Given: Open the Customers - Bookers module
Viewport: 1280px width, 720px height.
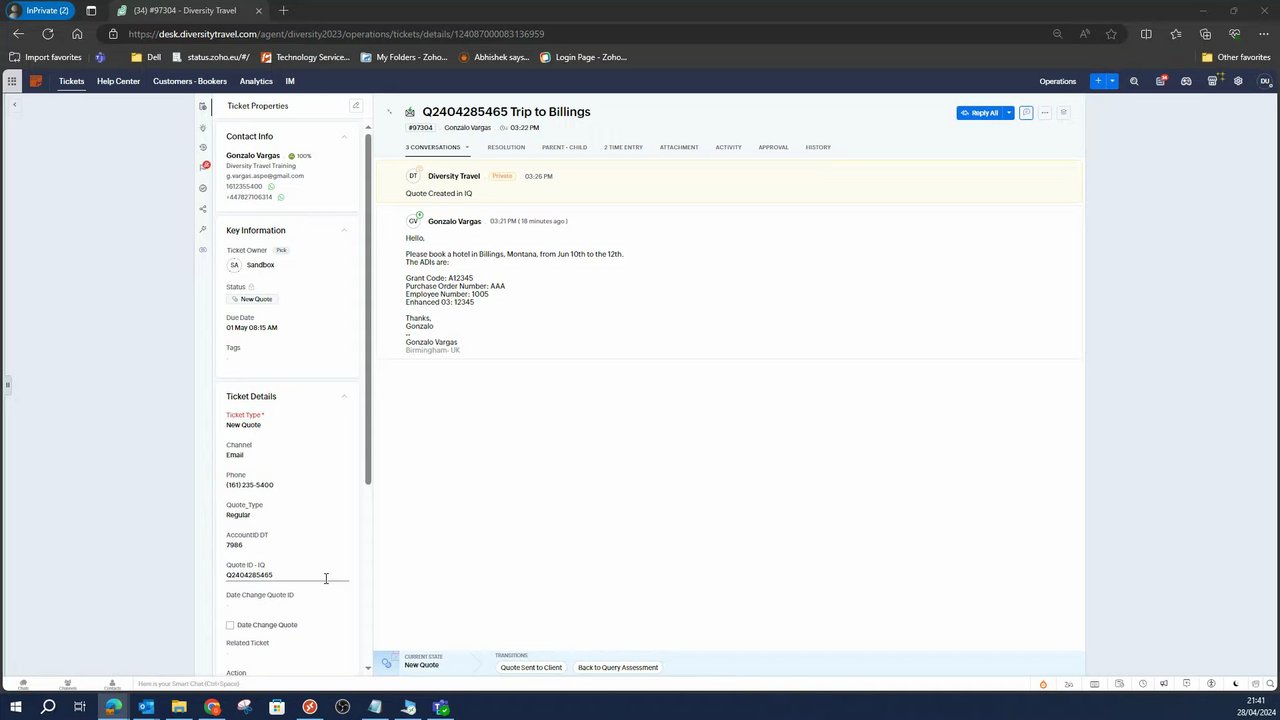Looking at the screenshot, I should point(190,81).
